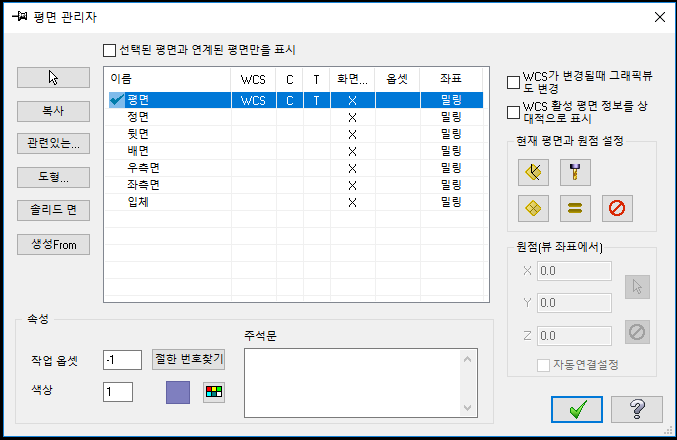Select the 입체 plane row

tap(296, 202)
